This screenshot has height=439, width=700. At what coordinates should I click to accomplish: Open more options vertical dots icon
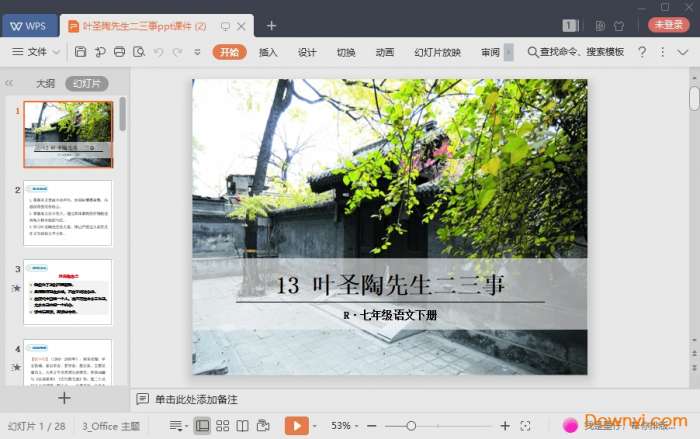click(x=662, y=52)
